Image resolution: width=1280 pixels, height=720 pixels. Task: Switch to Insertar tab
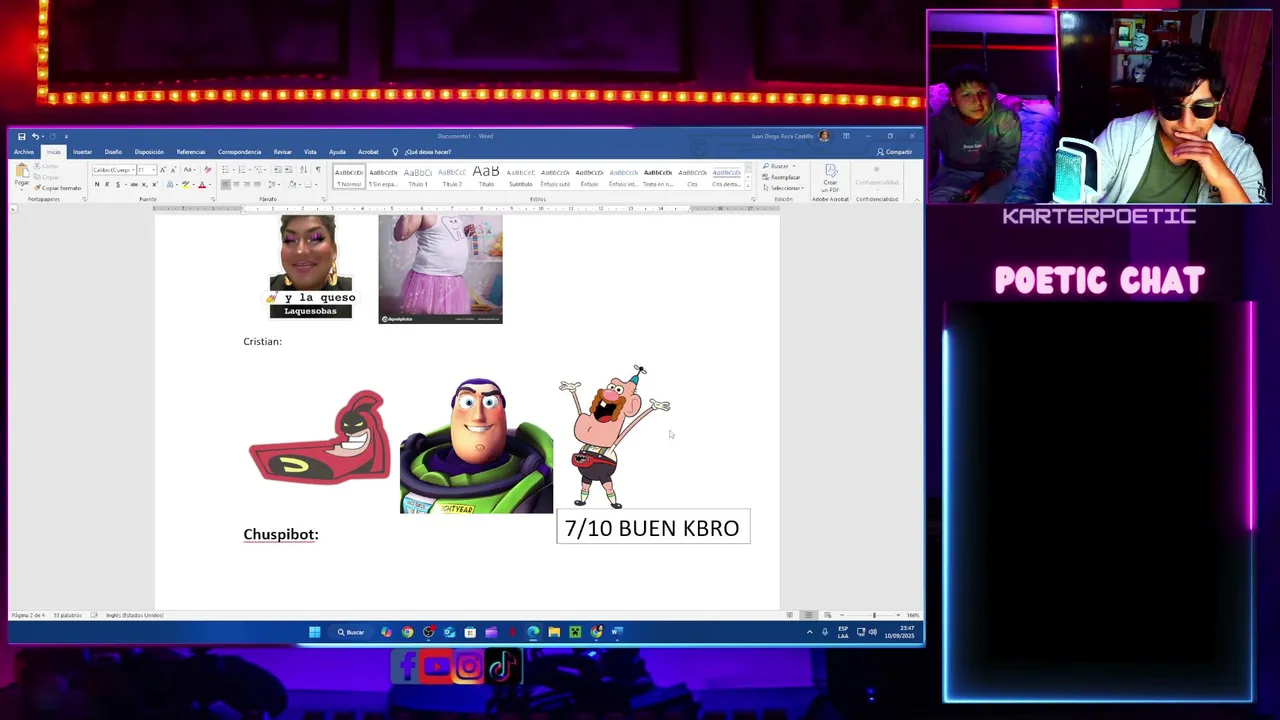(x=82, y=152)
